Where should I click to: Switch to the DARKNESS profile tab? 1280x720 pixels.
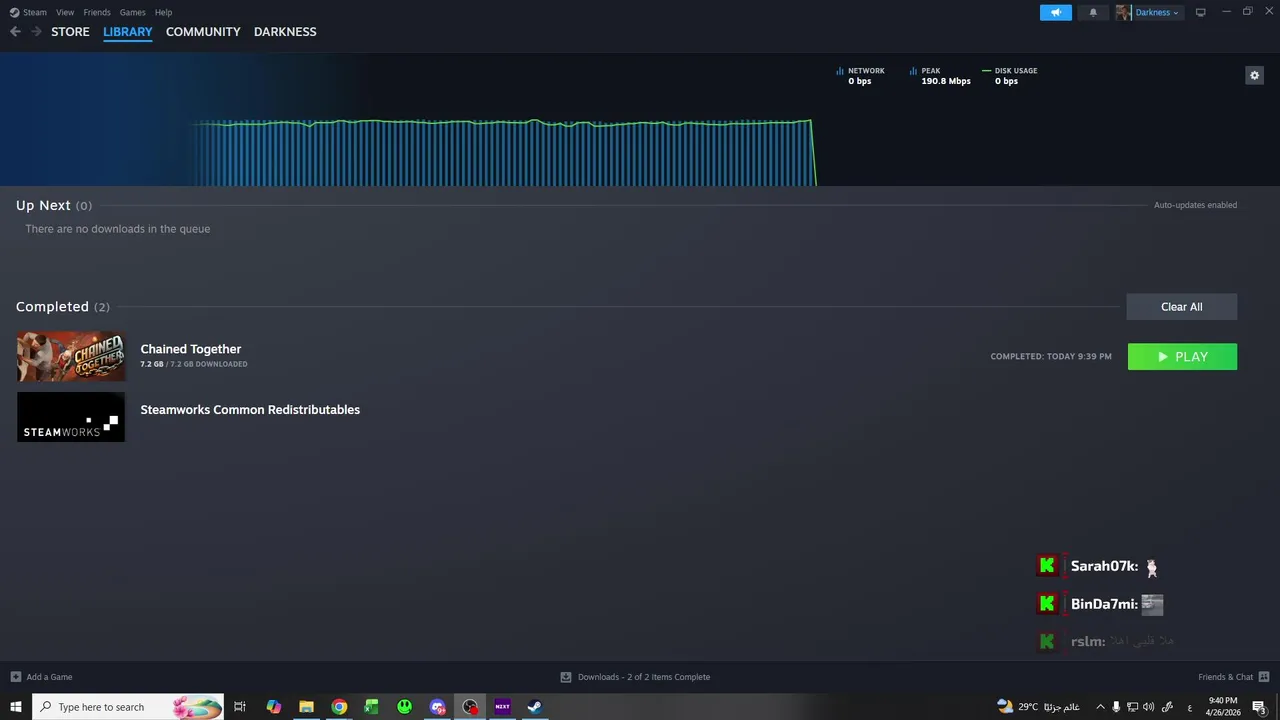285,32
